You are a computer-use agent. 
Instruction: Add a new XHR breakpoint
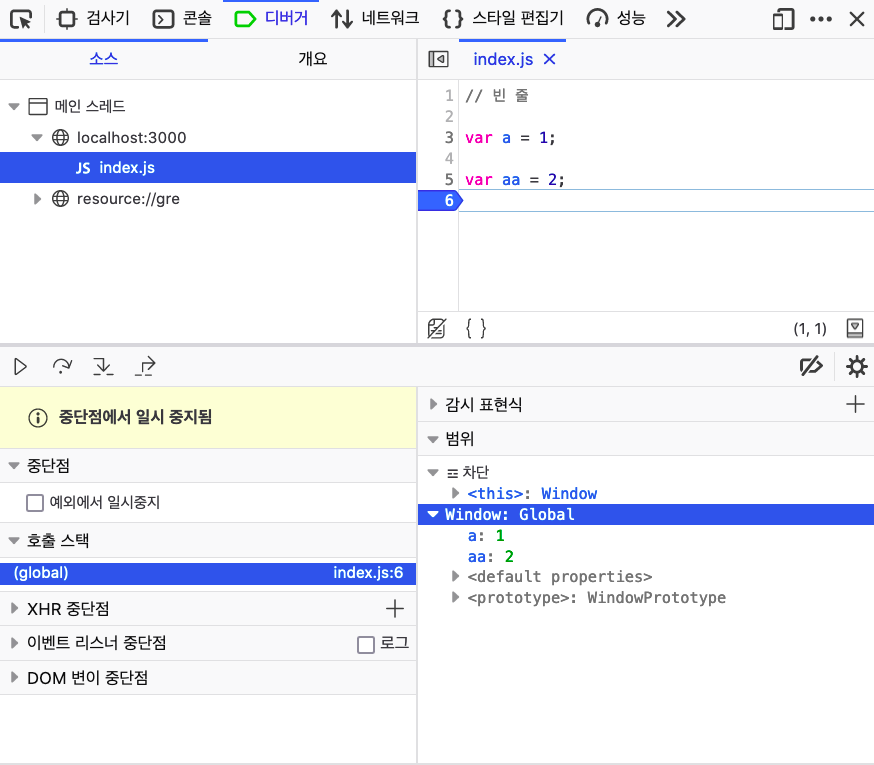tap(395, 608)
